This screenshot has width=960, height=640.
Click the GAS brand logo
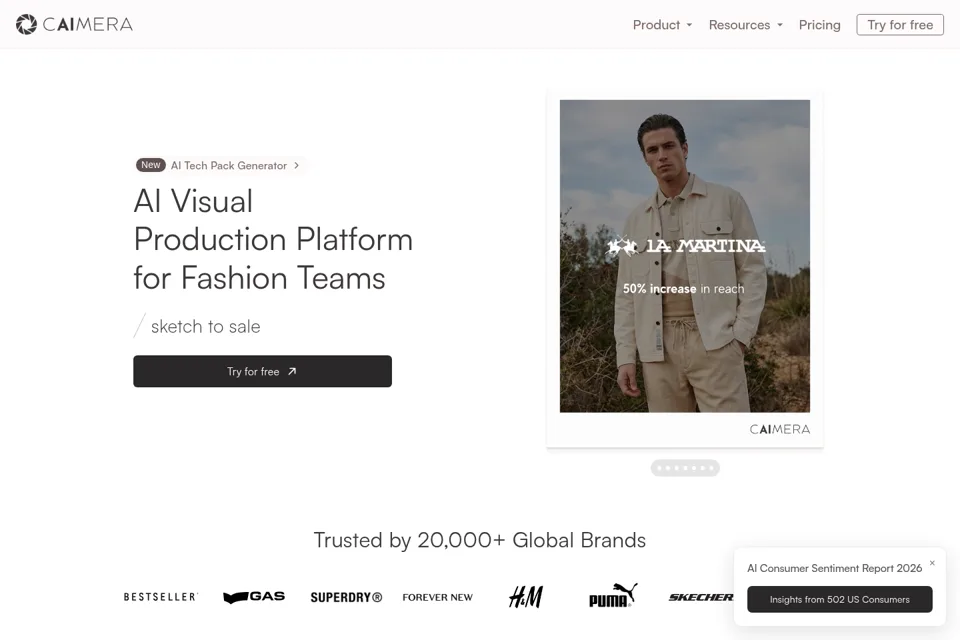[x=254, y=597]
